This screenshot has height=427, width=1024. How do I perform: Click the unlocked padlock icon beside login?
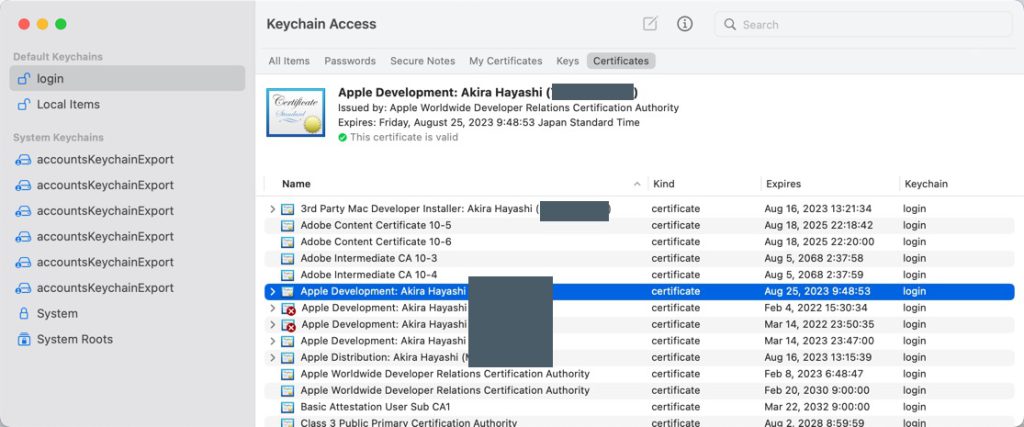pos(24,78)
